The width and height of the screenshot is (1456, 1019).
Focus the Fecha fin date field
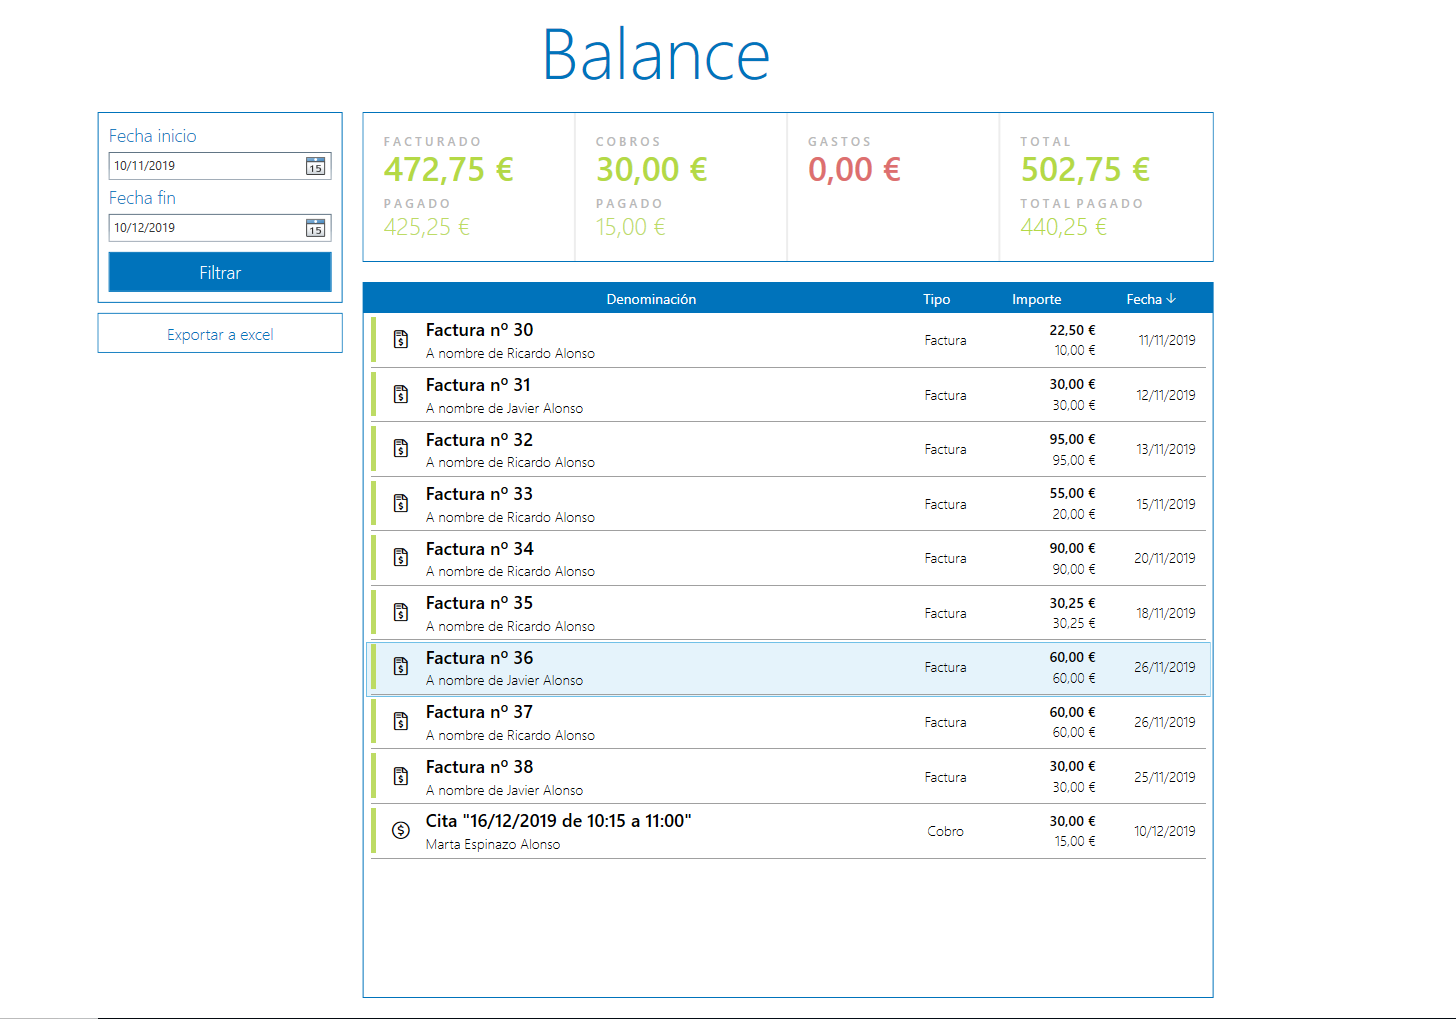coord(205,228)
